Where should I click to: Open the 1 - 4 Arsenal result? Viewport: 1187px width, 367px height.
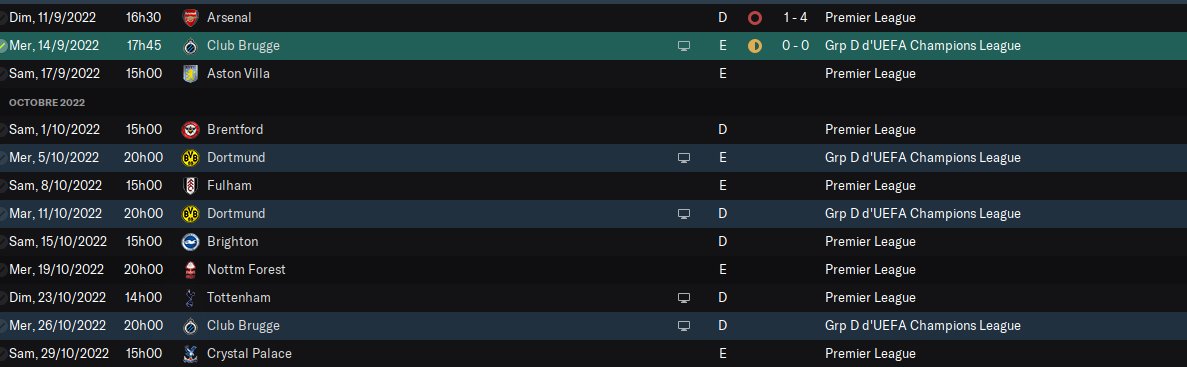tap(796, 17)
